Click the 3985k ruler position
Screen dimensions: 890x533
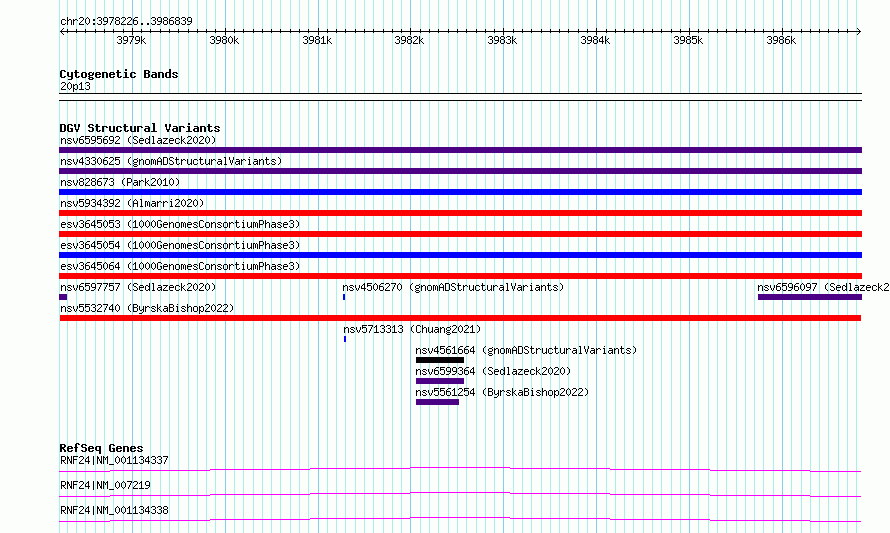[688, 40]
